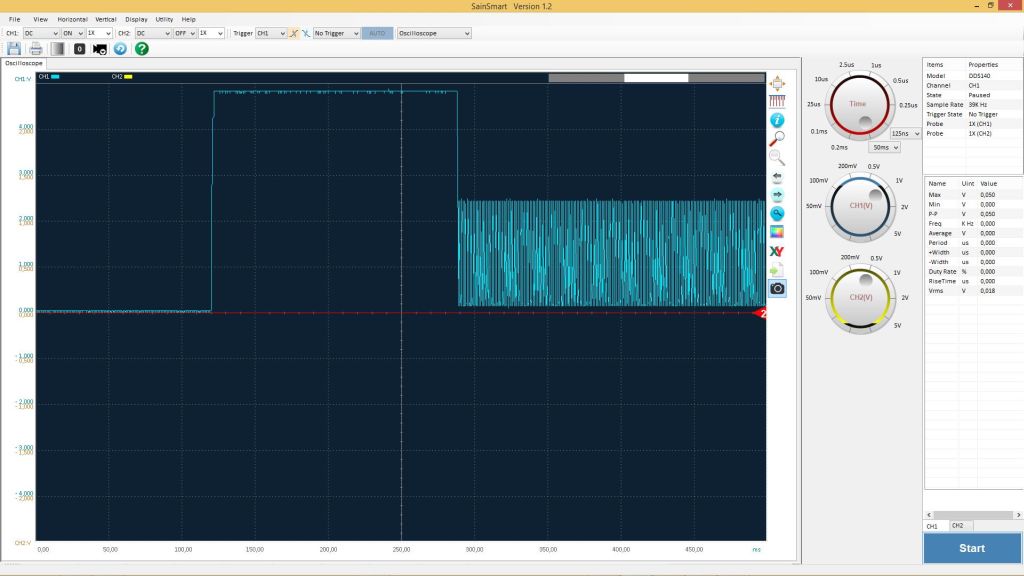Click the left arrow navigation icon
This screenshot has width=1024, height=576.
tap(777, 176)
